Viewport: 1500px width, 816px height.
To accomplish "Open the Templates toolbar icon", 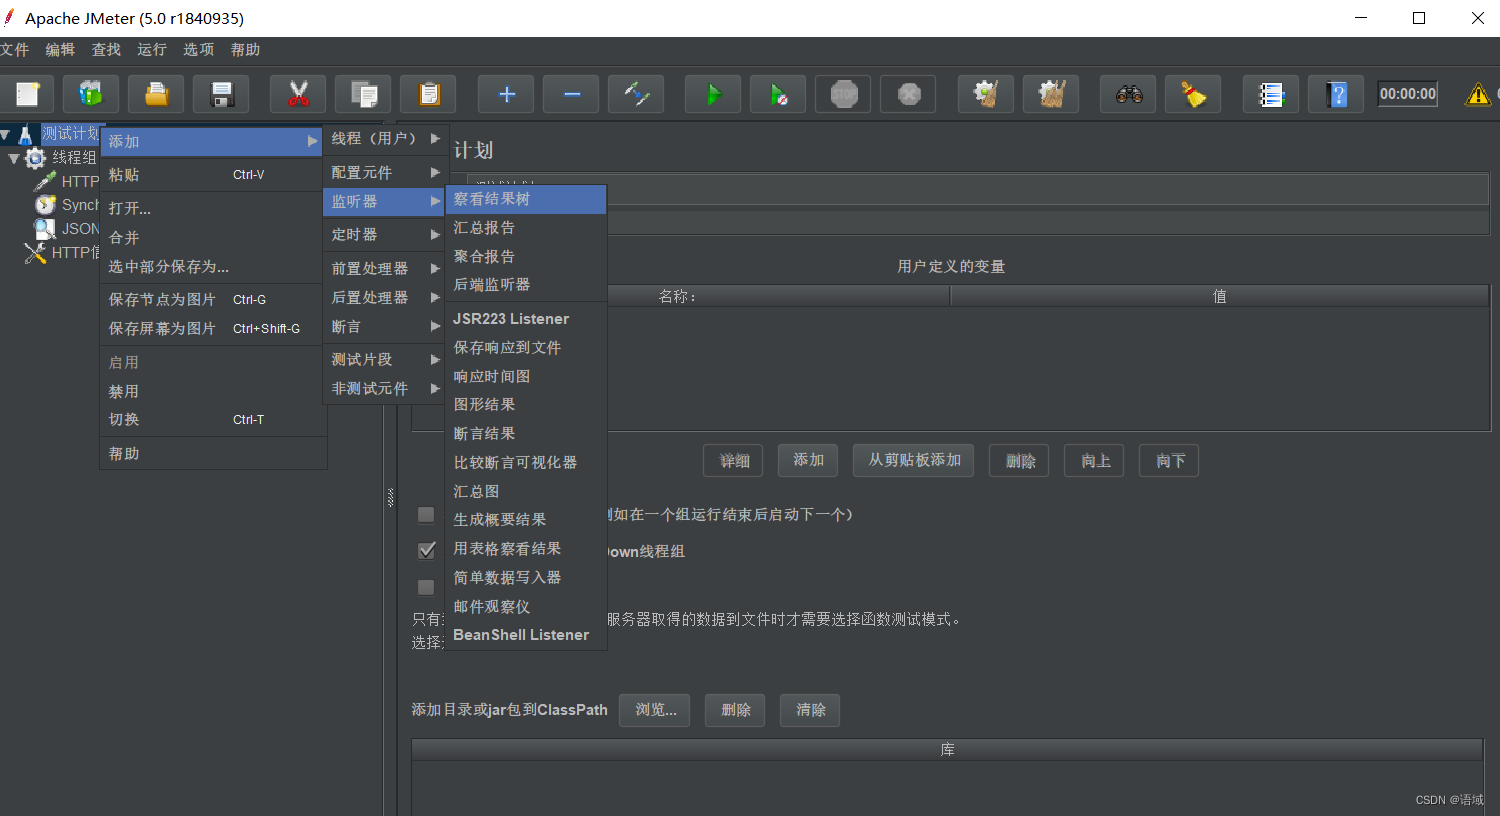I will coord(91,94).
